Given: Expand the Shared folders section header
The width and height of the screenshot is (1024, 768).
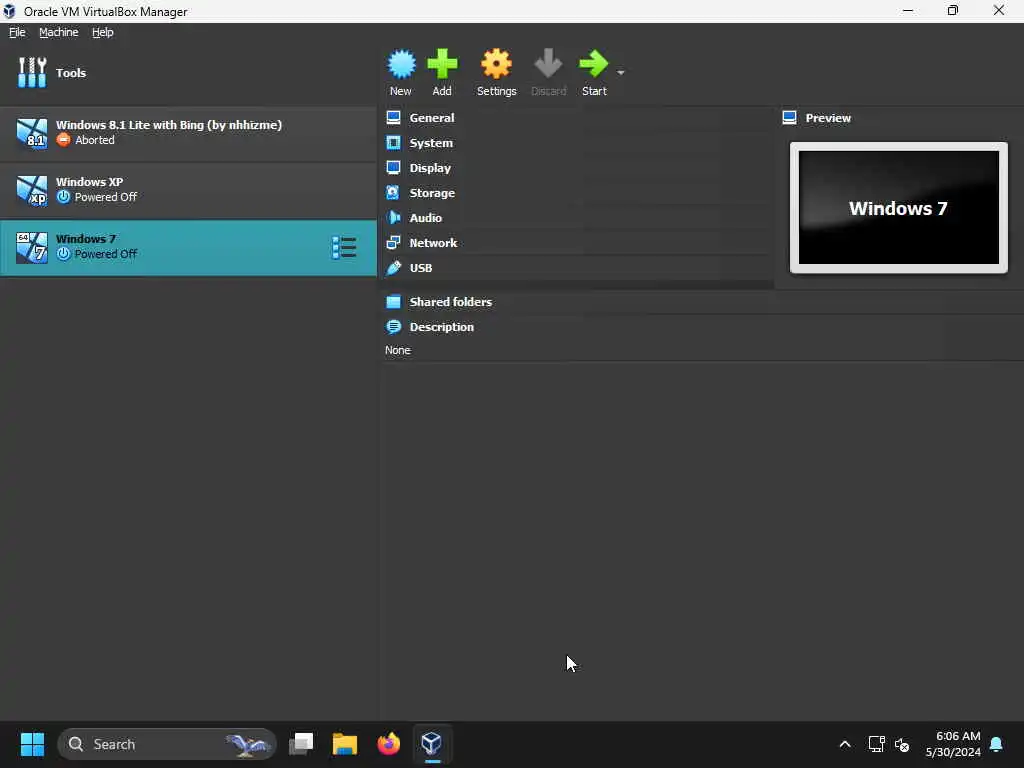Looking at the screenshot, I should (x=451, y=302).
